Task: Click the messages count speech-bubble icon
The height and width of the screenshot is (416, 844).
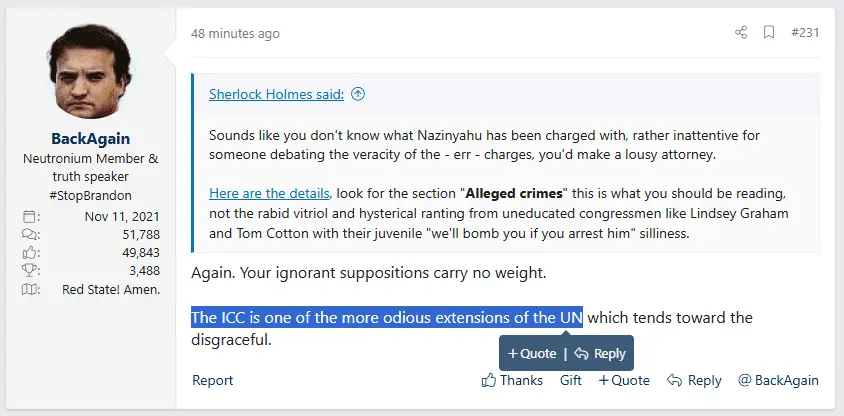Action: (30, 234)
